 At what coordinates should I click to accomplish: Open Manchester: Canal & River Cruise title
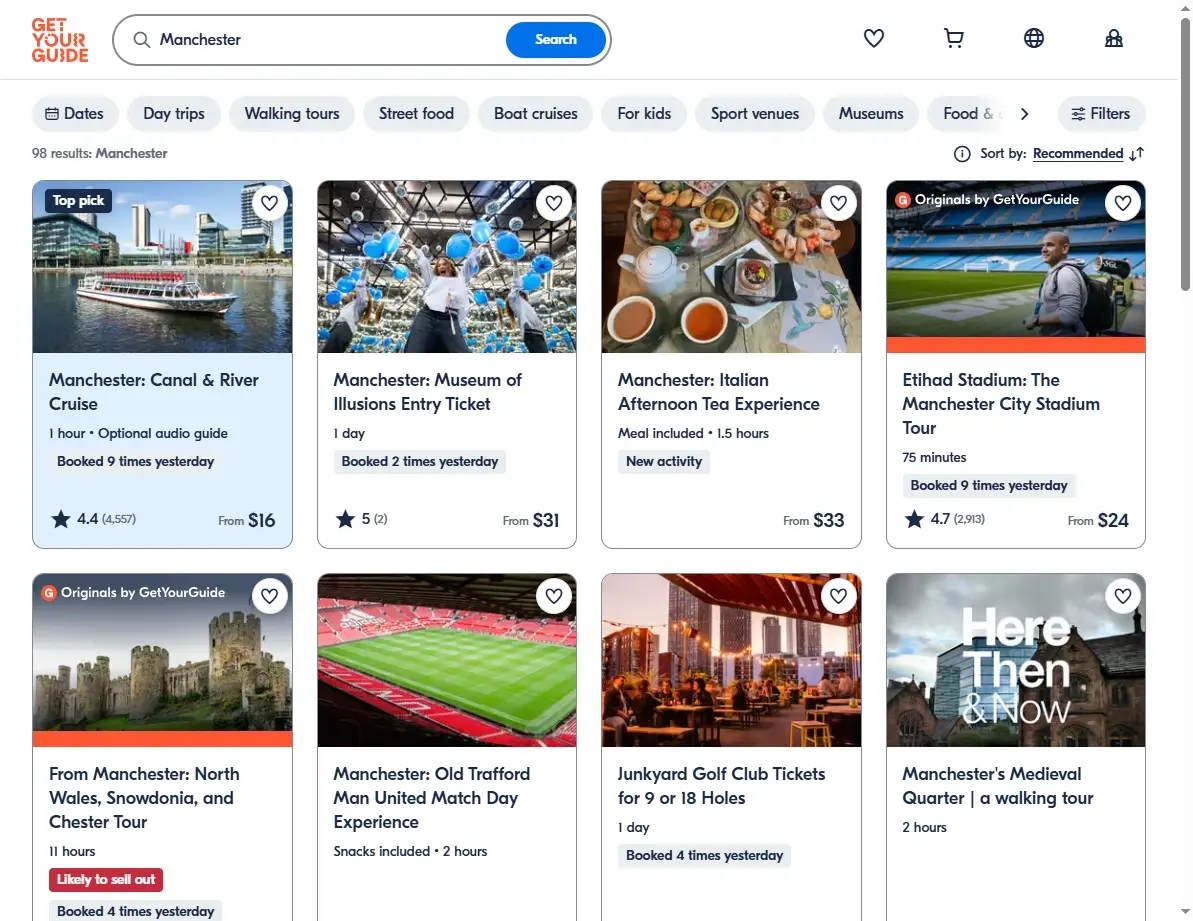click(154, 392)
